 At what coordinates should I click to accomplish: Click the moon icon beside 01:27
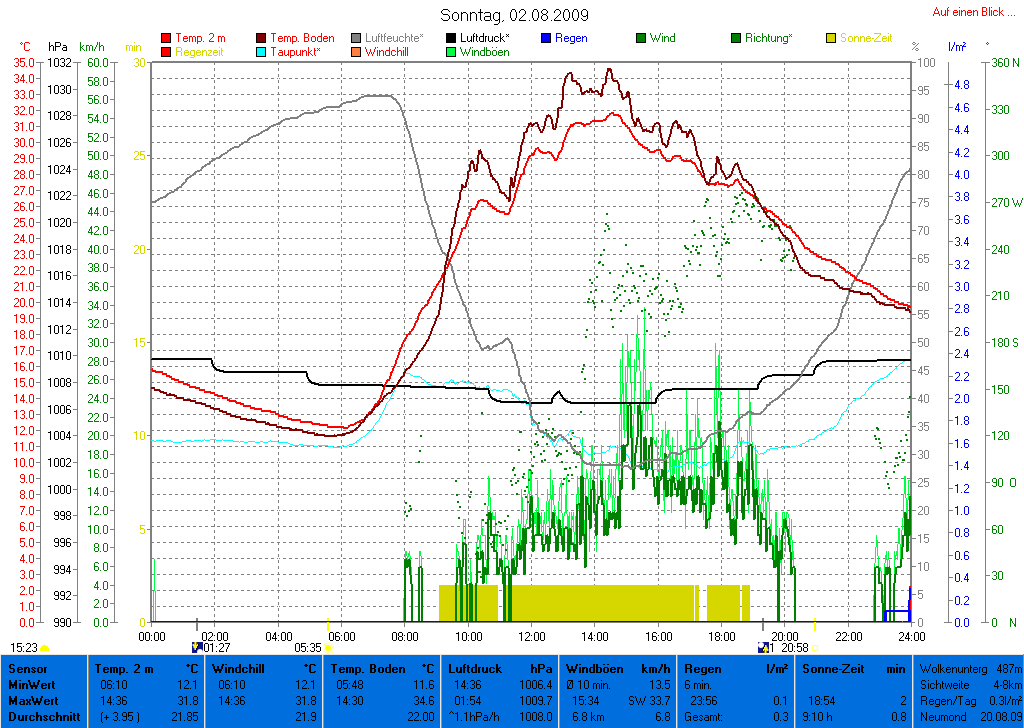196,648
